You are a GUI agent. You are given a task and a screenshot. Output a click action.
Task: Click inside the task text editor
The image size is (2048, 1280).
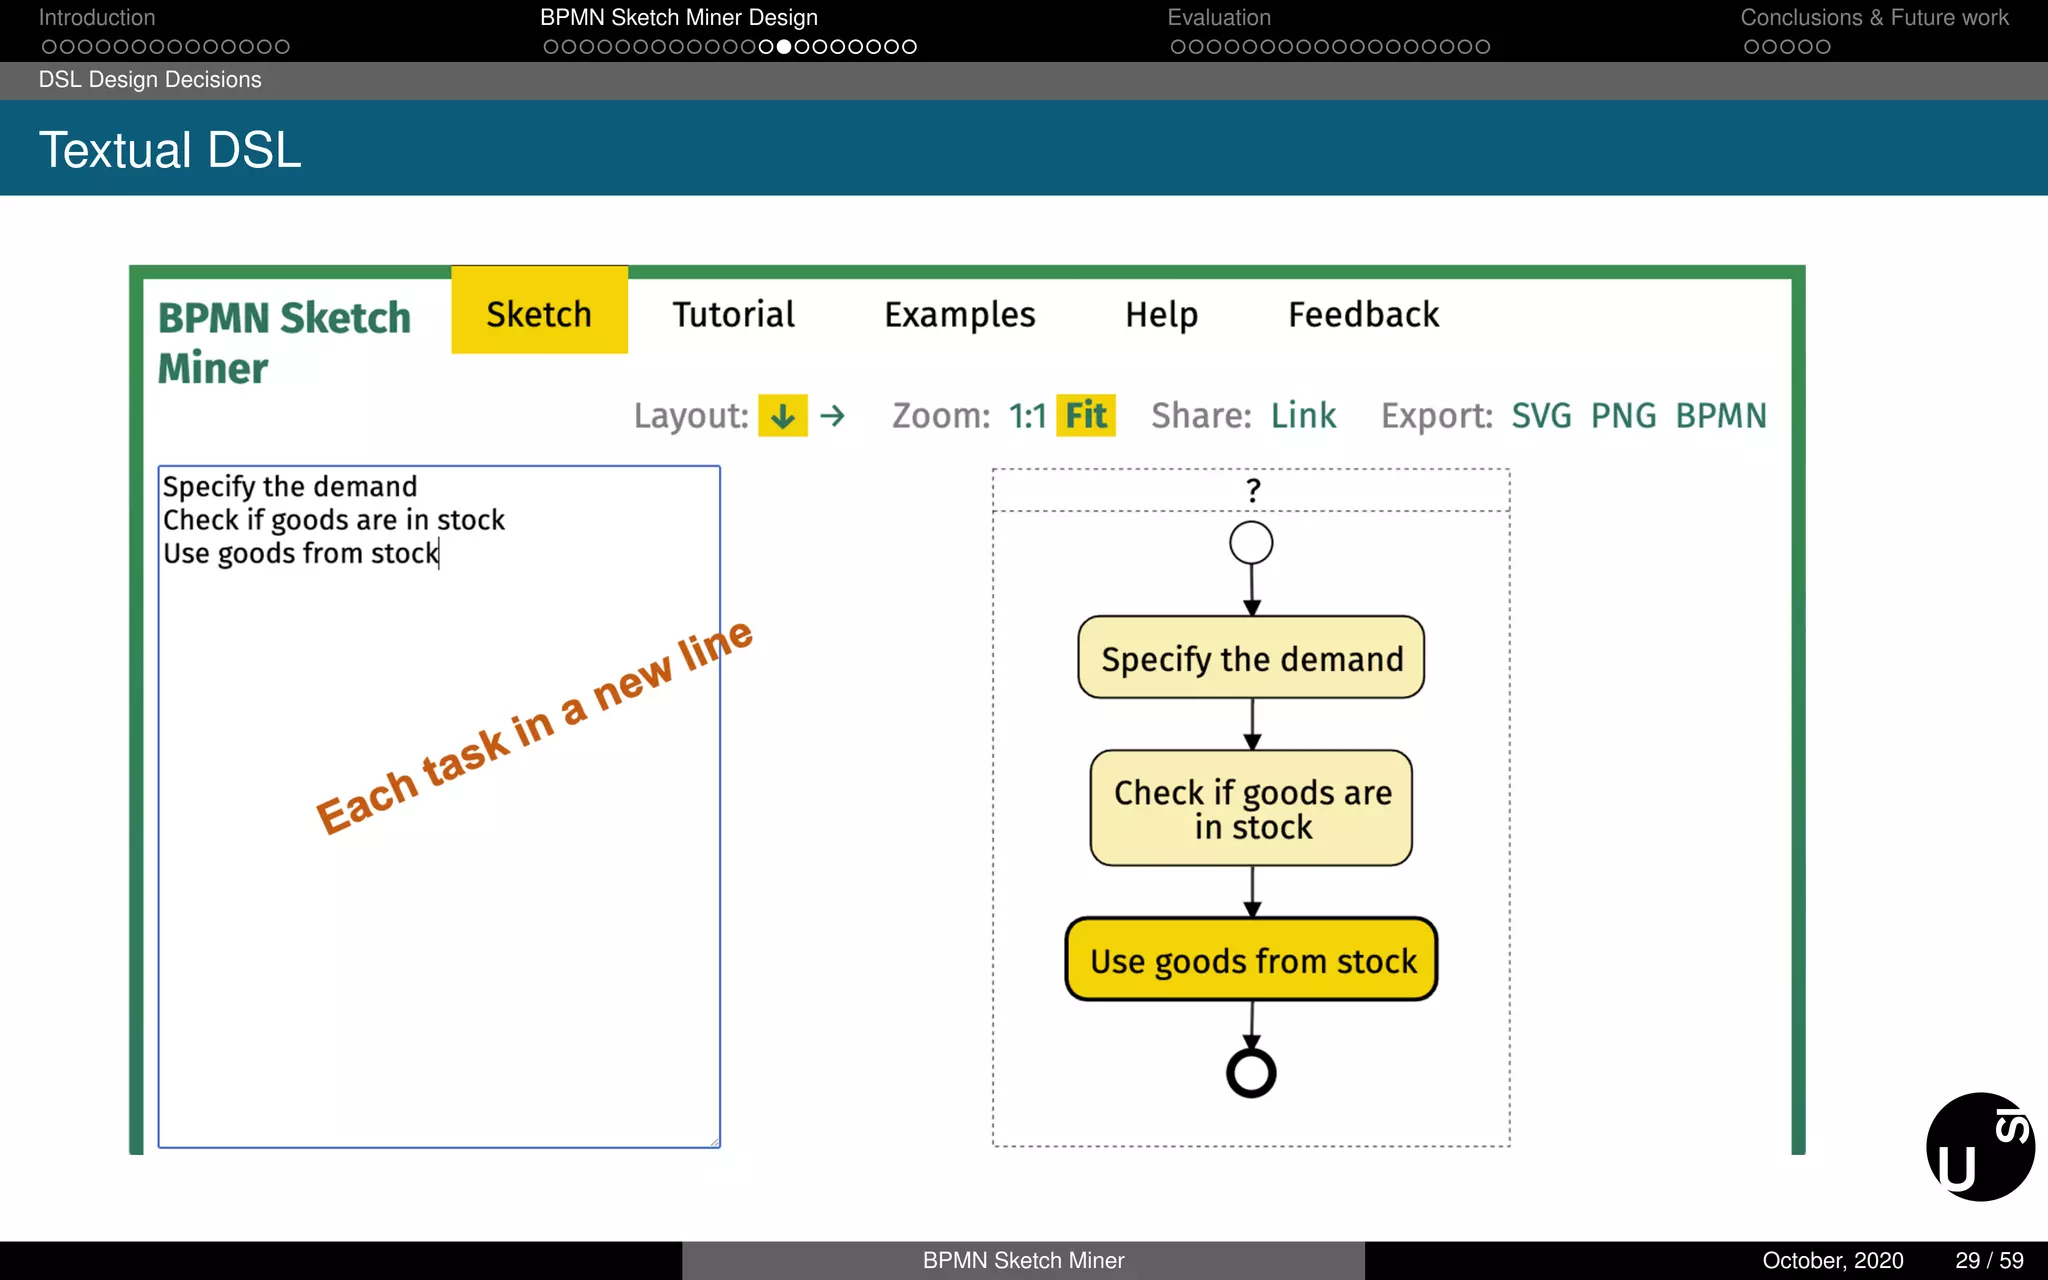439,806
